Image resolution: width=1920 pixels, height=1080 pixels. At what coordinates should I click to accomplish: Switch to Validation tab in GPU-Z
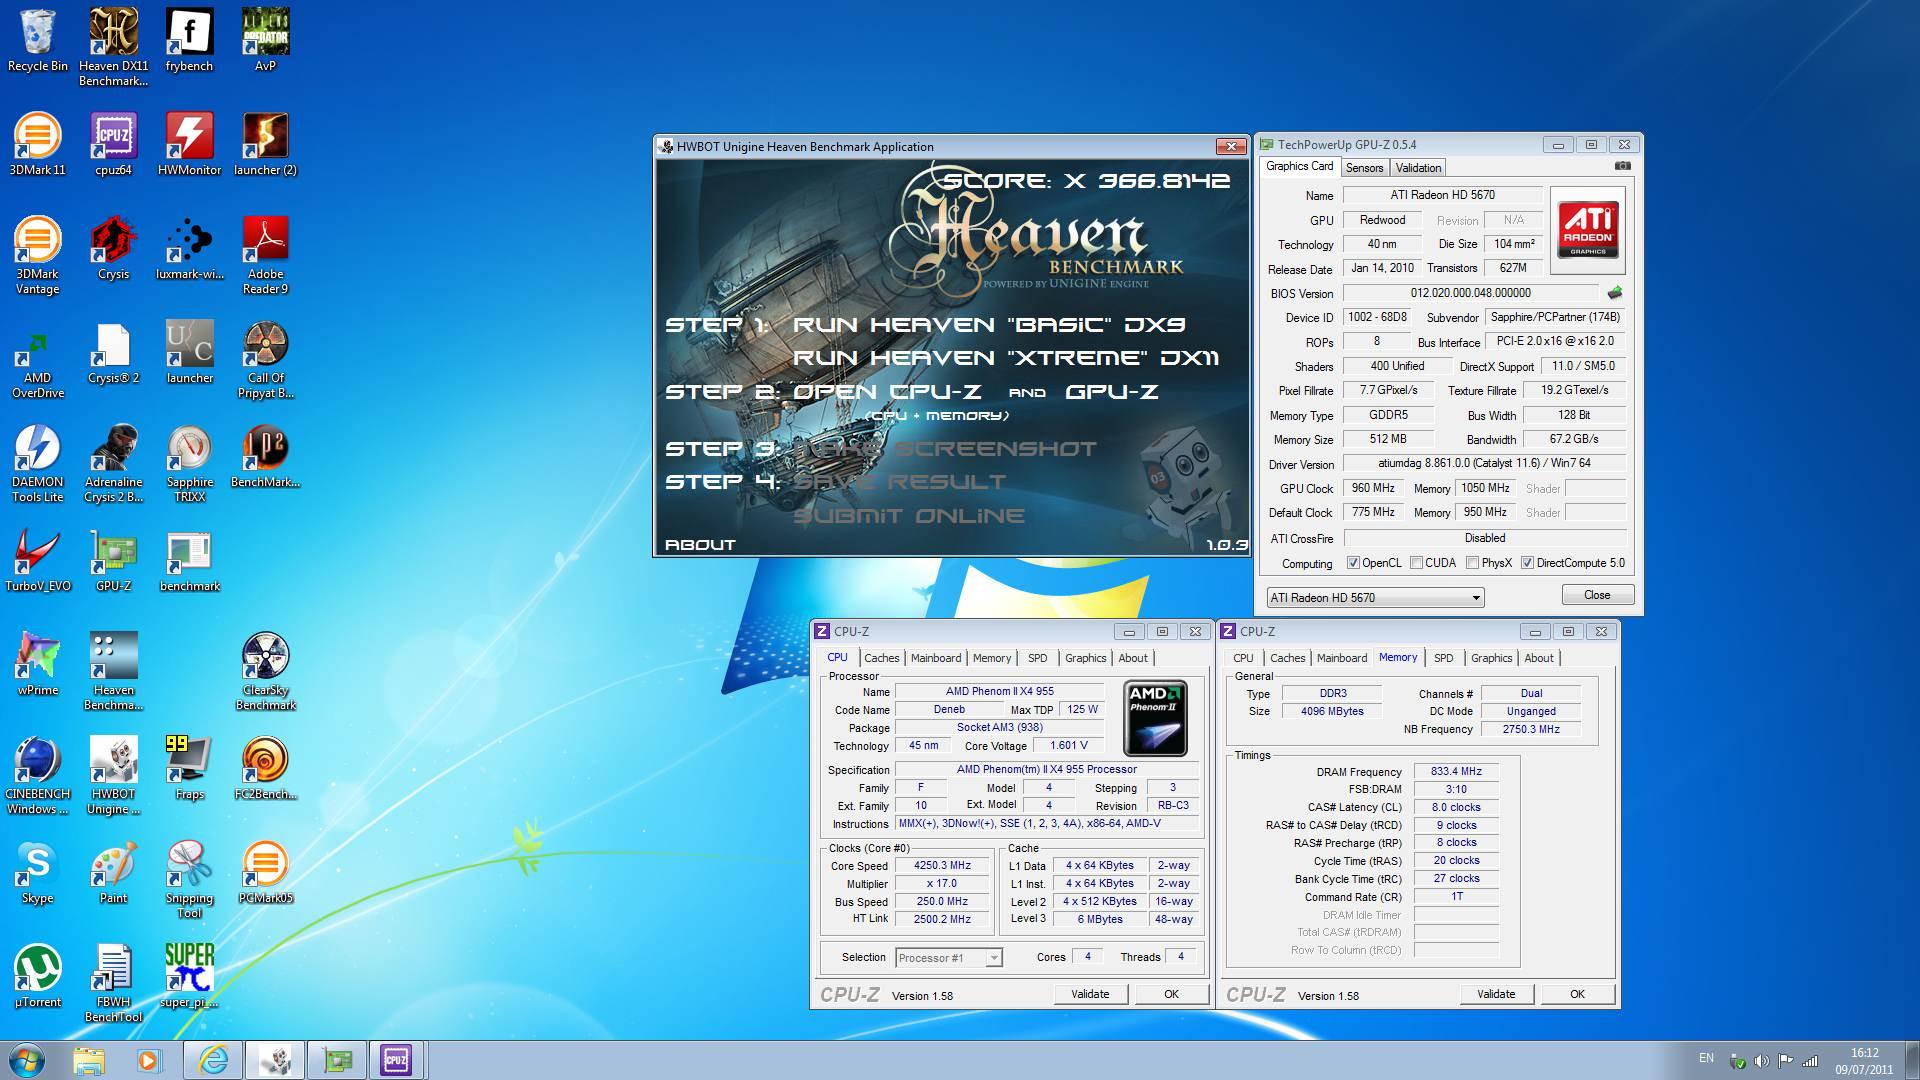click(x=1418, y=168)
